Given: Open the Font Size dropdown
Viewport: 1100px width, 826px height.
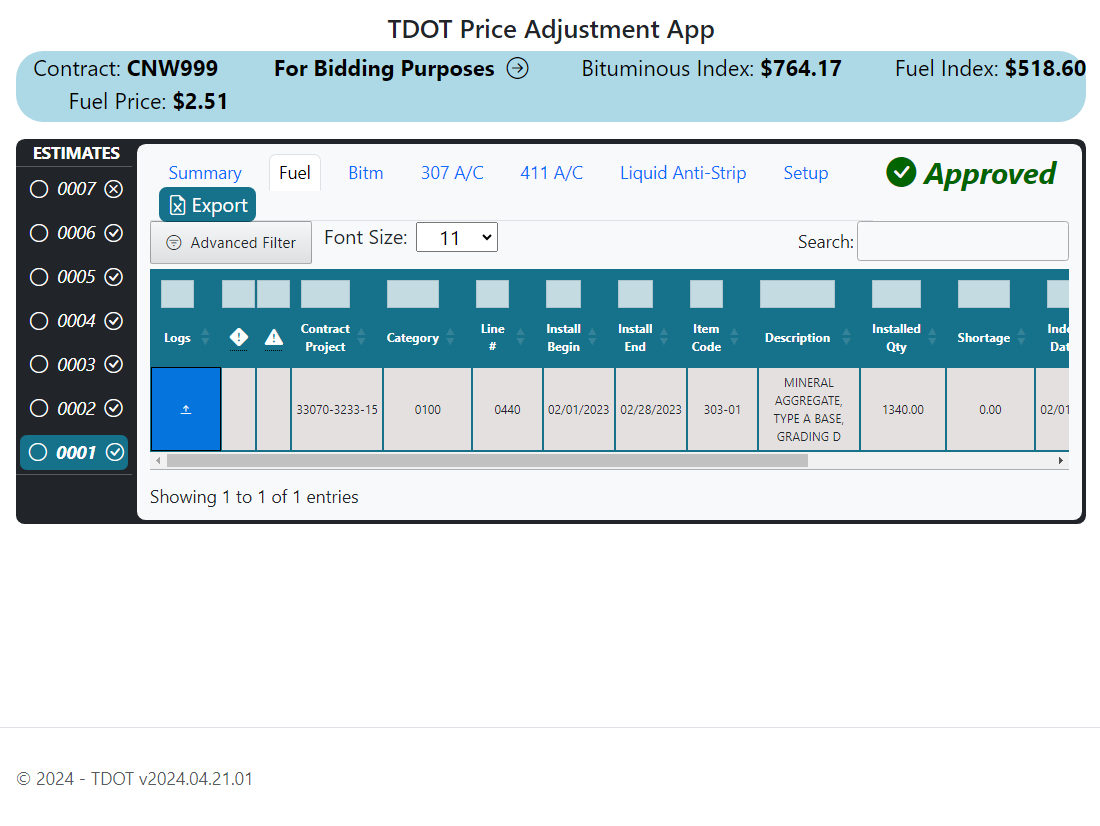Looking at the screenshot, I should point(457,237).
